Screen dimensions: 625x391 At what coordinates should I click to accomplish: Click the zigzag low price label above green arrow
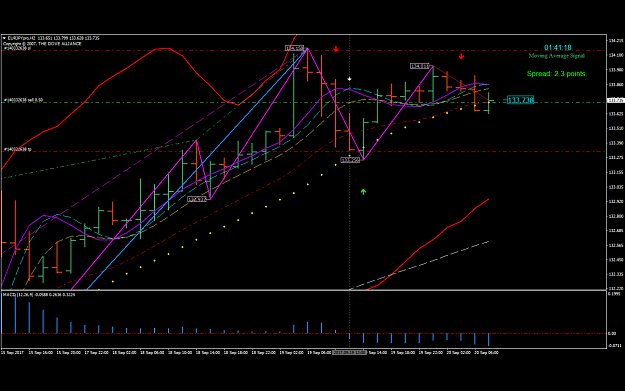pyautogui.click(x=350, y=160)
